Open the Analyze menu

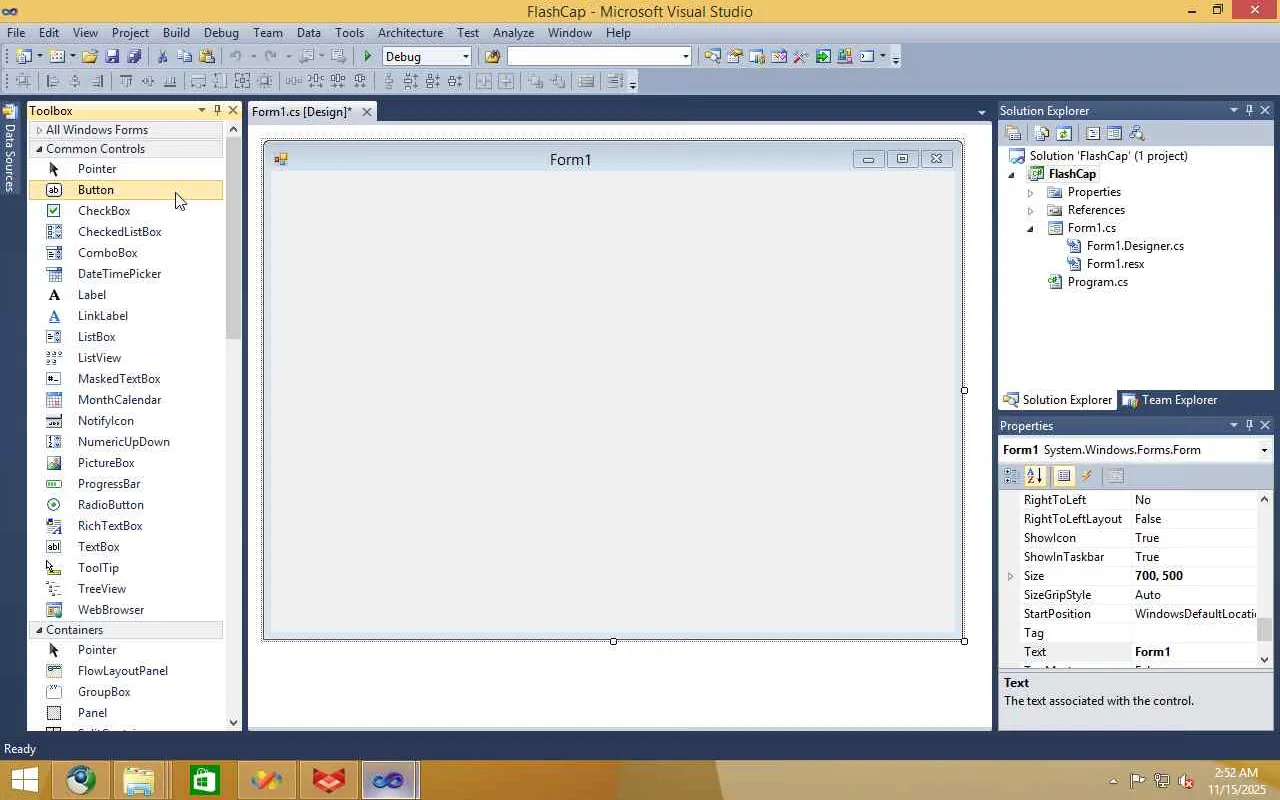(x=513, y=33)
